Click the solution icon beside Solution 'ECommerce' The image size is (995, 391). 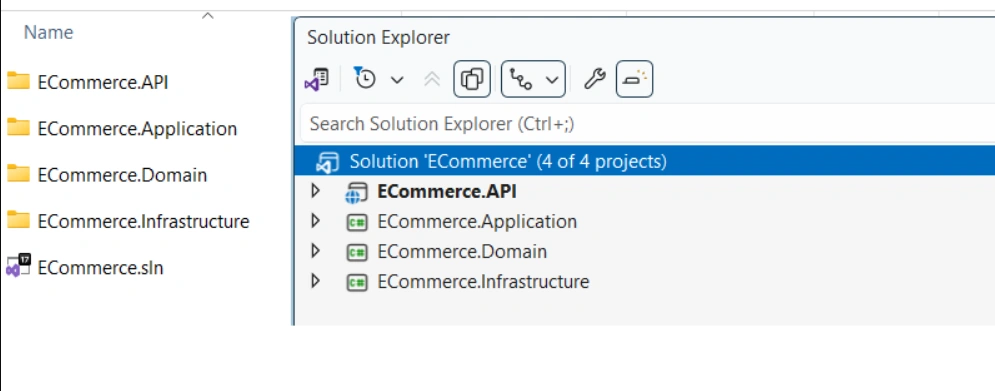tap(327, 162)
